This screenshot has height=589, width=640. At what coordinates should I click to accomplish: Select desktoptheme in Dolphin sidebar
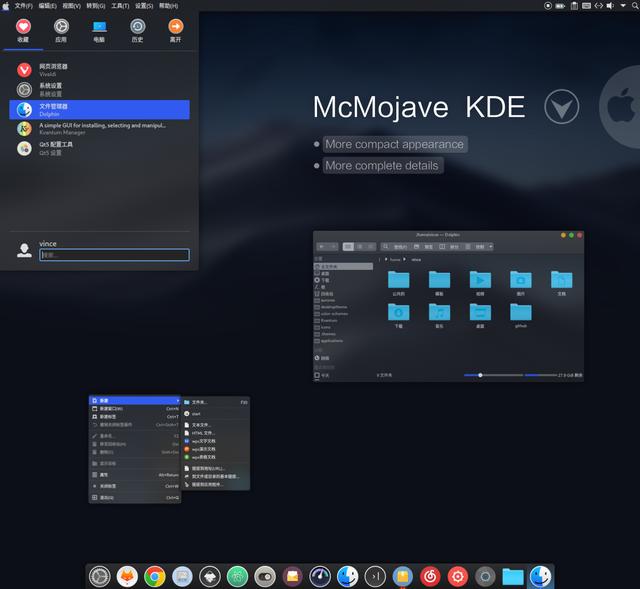(343, 307)
